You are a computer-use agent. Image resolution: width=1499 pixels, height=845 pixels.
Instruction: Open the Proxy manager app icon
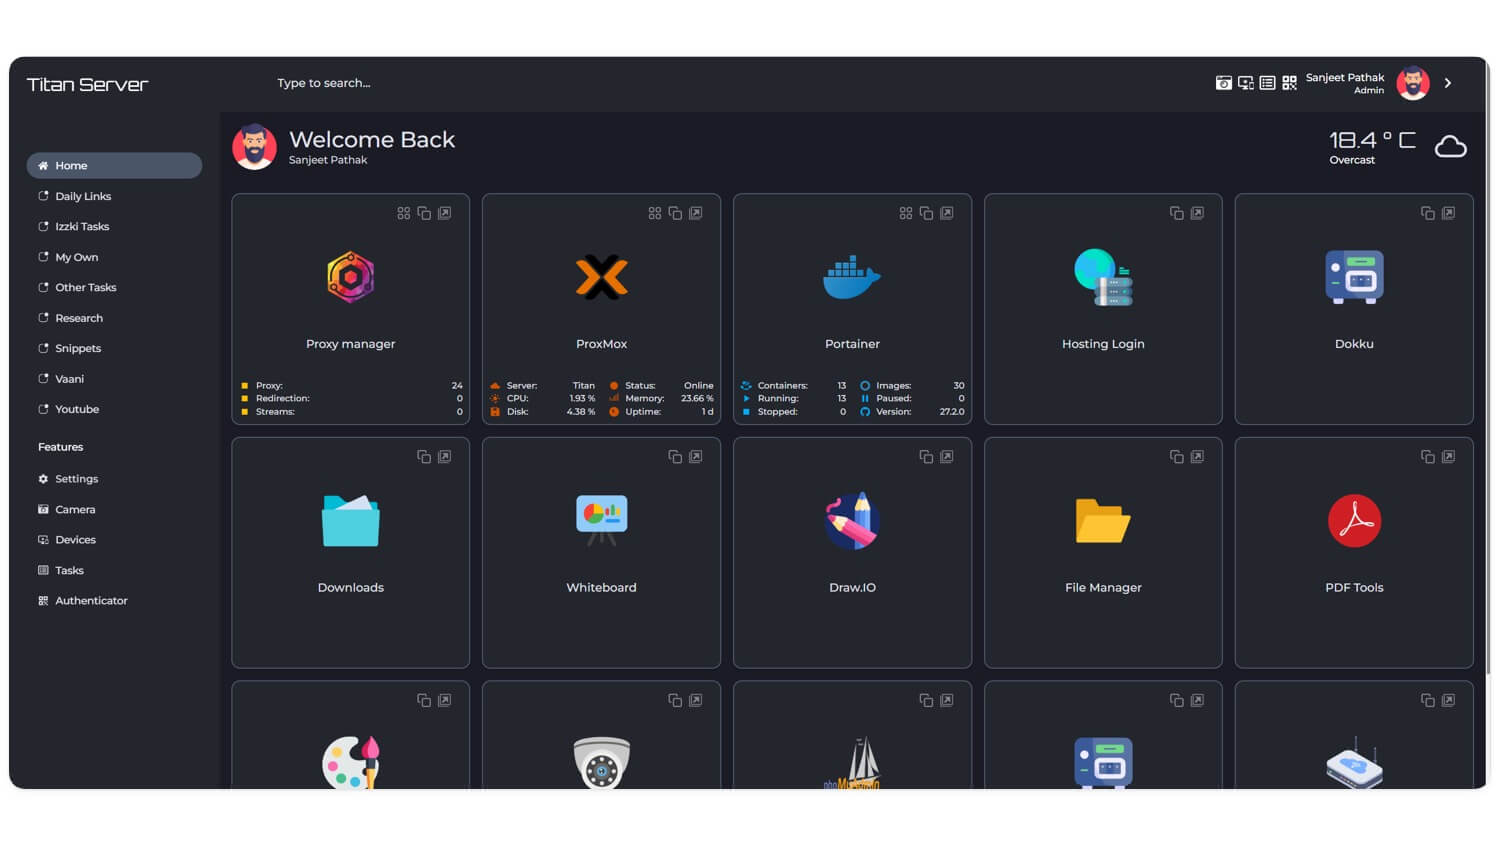tap(350, 277)
